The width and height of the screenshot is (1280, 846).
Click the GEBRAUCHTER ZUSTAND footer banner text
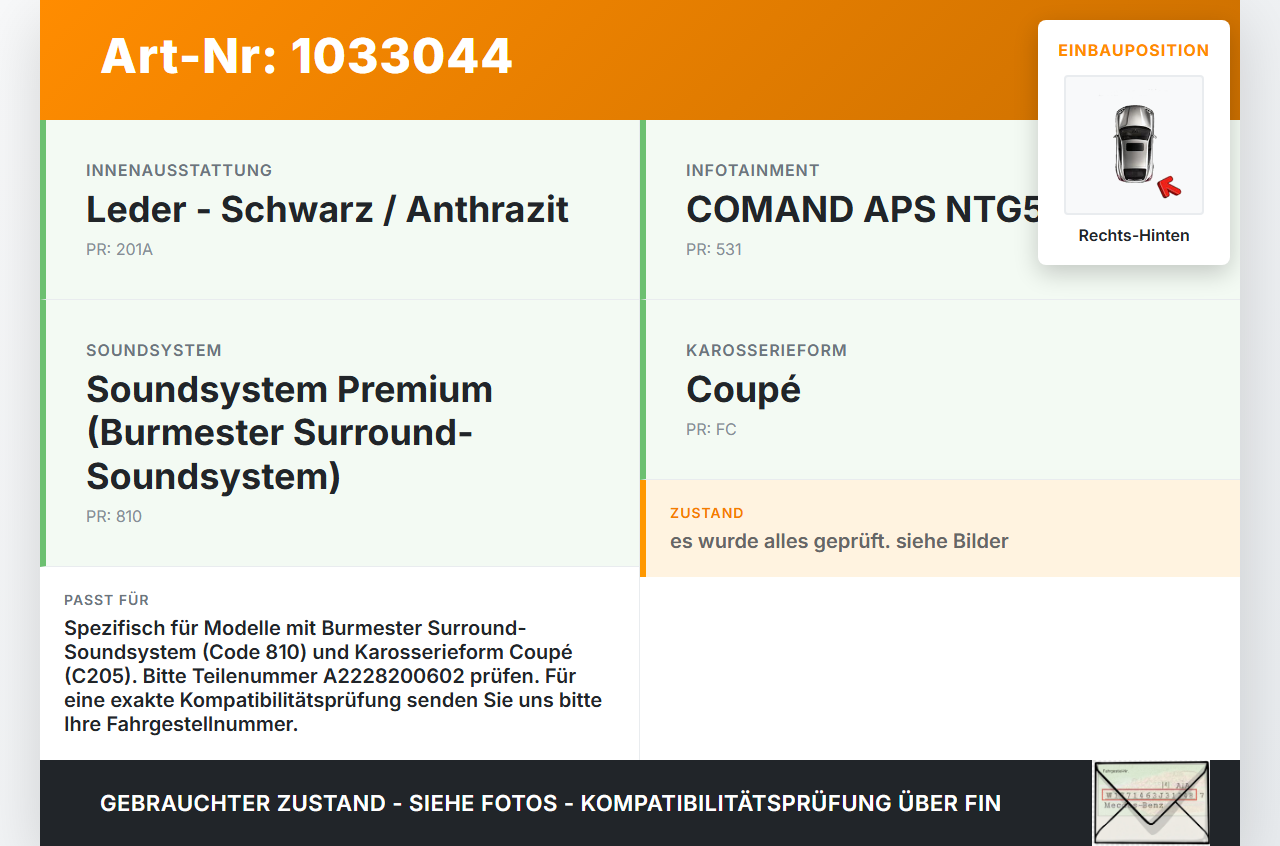550,803
